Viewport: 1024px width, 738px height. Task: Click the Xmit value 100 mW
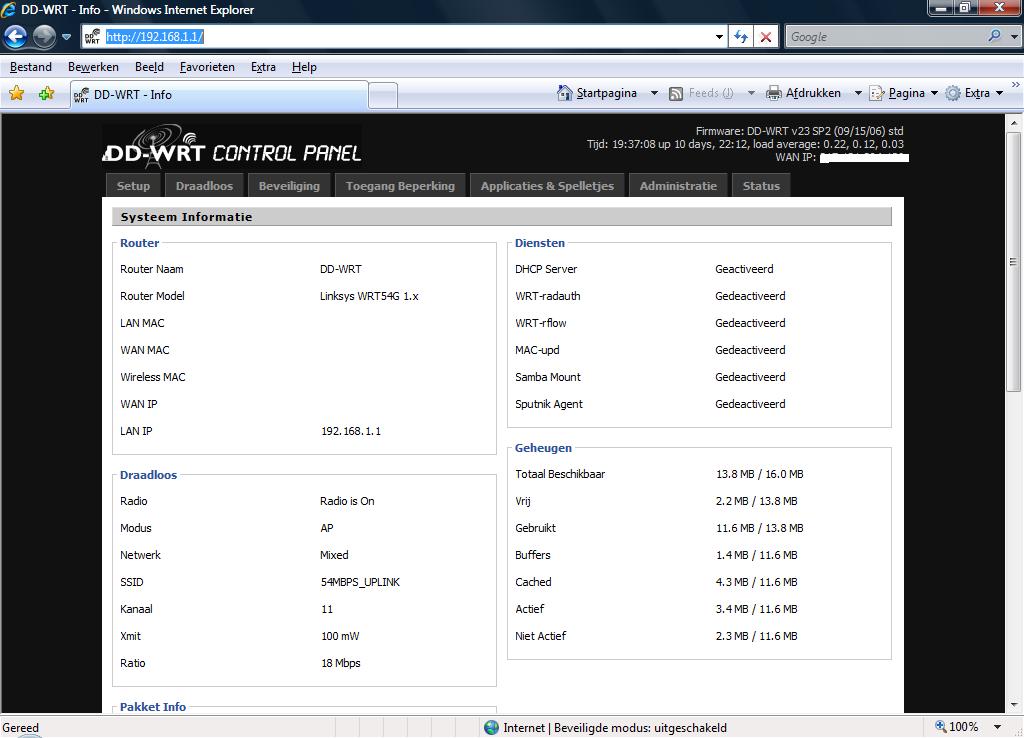coord(340,636)
